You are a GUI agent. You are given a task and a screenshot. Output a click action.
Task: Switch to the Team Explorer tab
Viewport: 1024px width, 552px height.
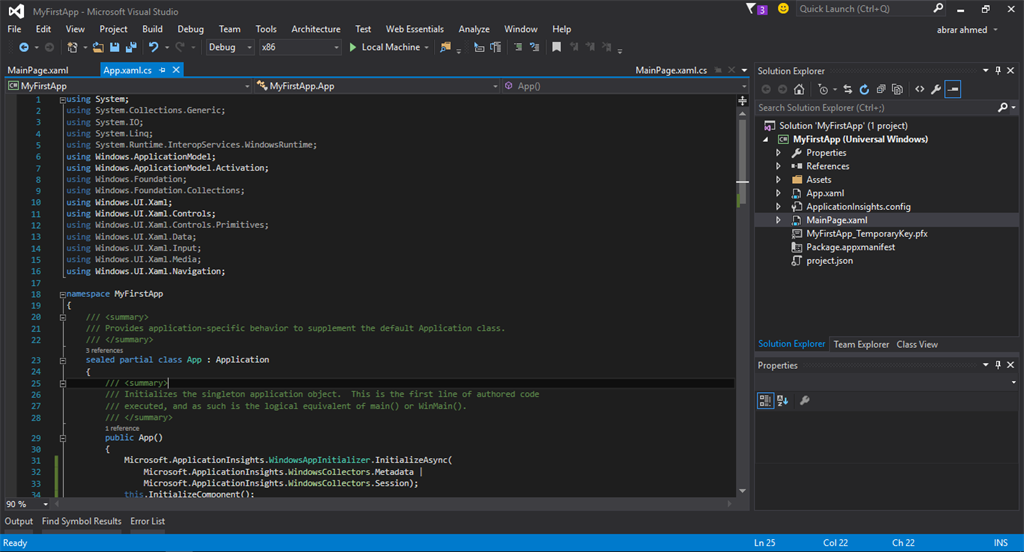pos(861,344)
